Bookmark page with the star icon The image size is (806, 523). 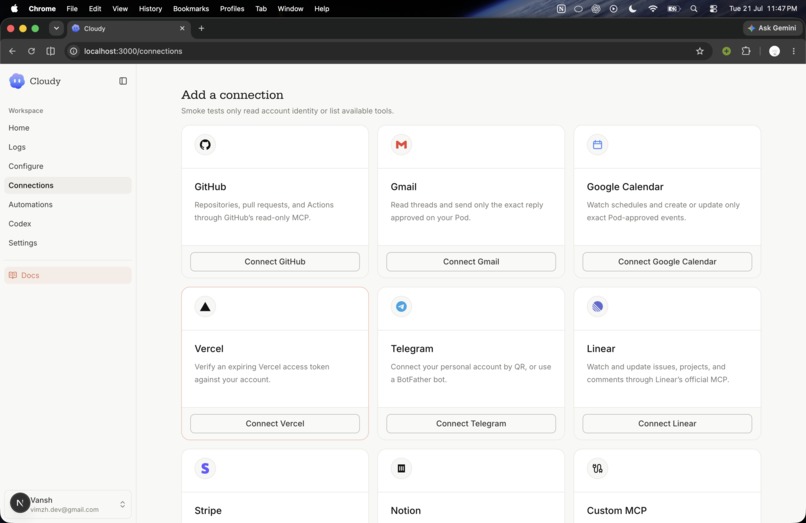[x=700, y=51]
